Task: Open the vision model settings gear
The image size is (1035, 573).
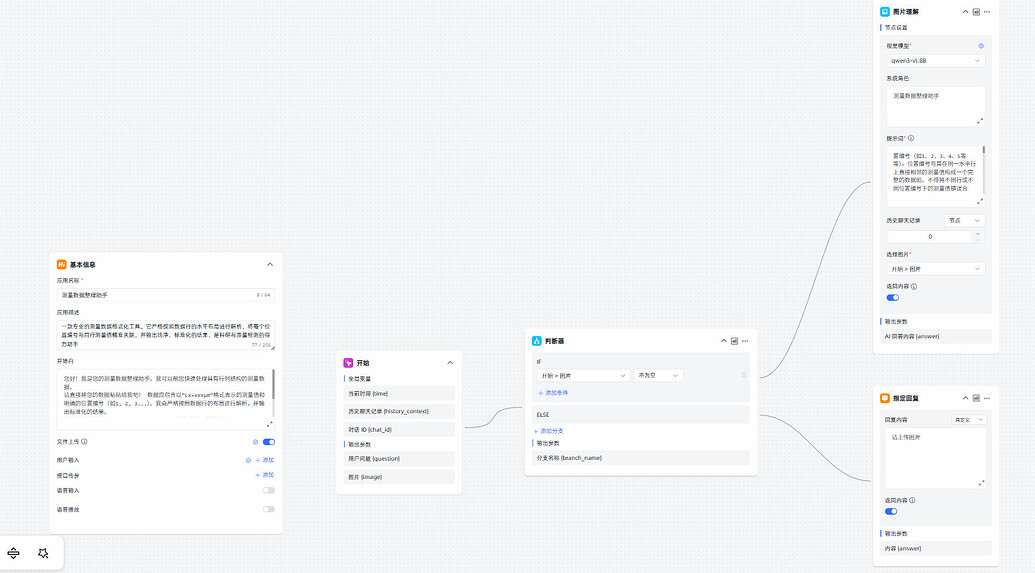Action: 980,46
